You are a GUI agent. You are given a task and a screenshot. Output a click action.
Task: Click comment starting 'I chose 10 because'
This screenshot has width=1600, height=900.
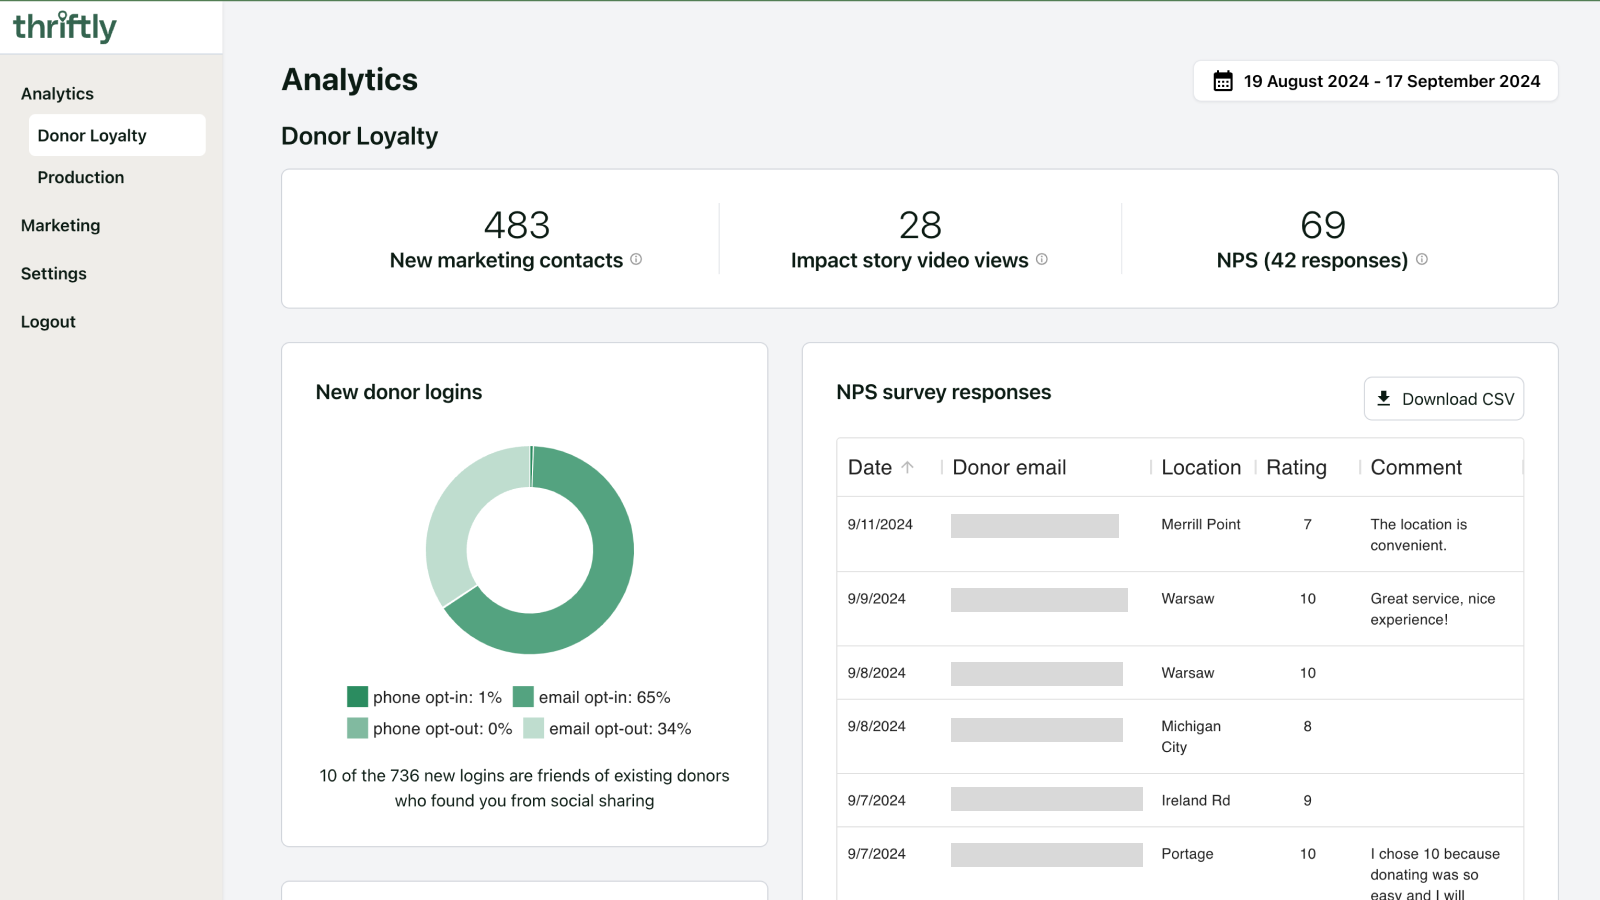[1435, 873]
